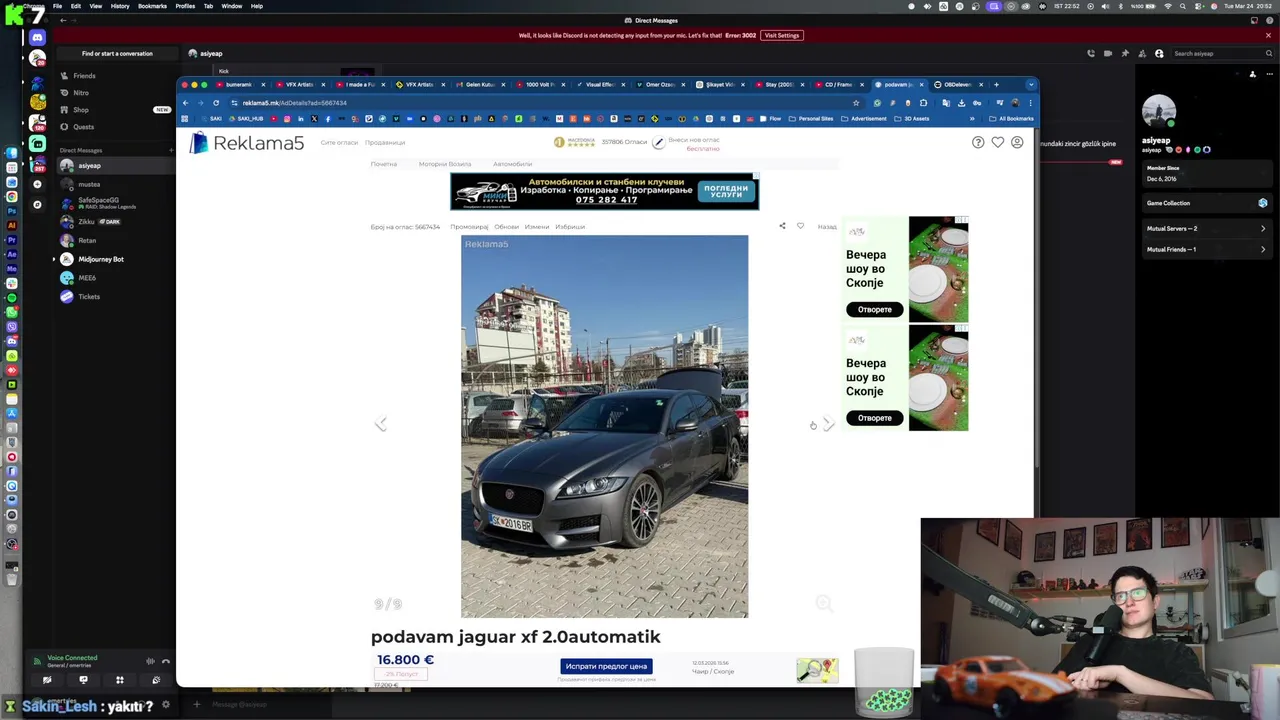The height and width of the screenshot is (720, 1280).
Task: Click bottom Отворете ad button
Action: click(x=874, y=418)
